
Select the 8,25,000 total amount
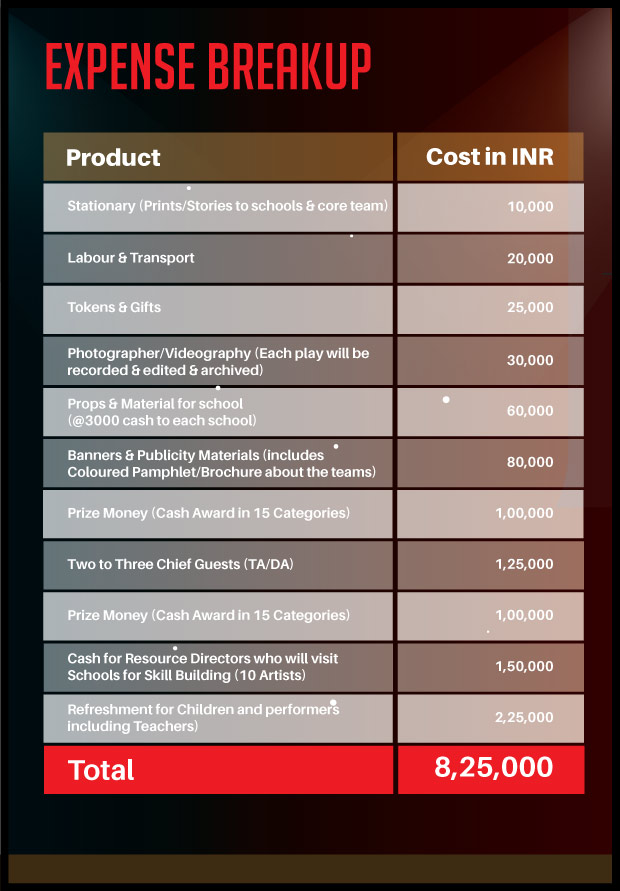[493, 768]
